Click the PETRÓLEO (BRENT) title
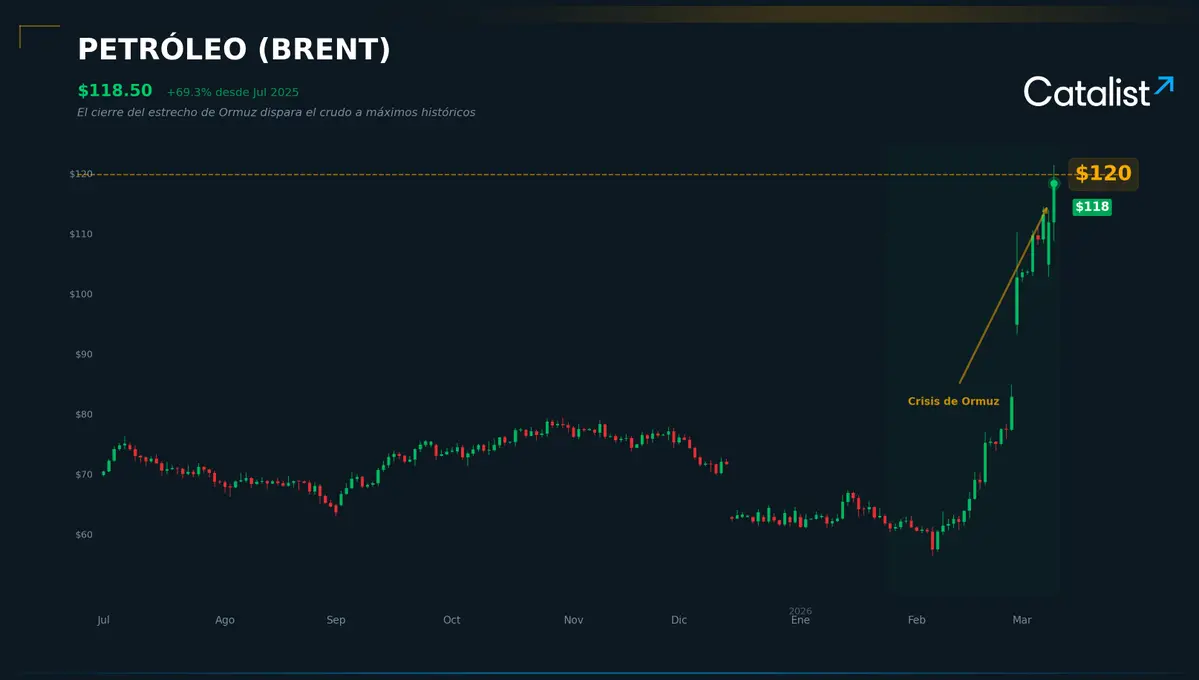 [x=234, y=49]
